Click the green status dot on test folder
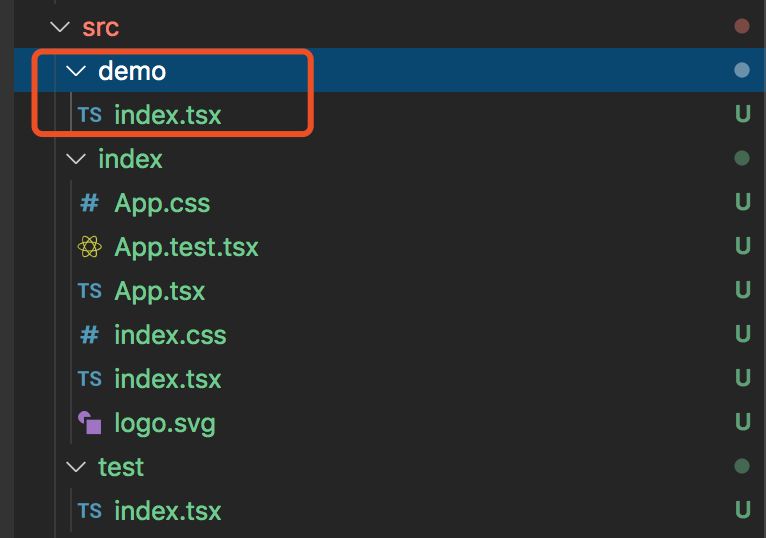The height and width of the screenshot is (538, 766). click(741, 466)
